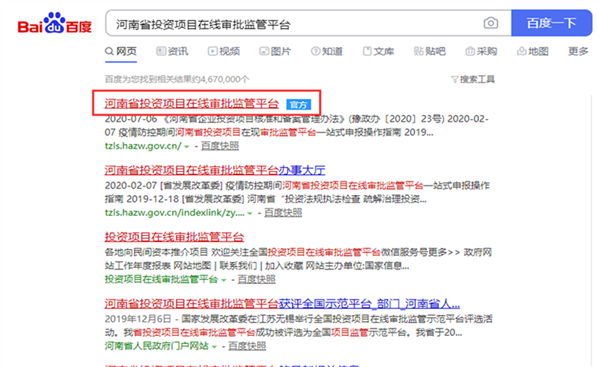Screen dimensions: 598x367
Task: Expand arrow beside indexlink URL
Action: click(250, 213)
